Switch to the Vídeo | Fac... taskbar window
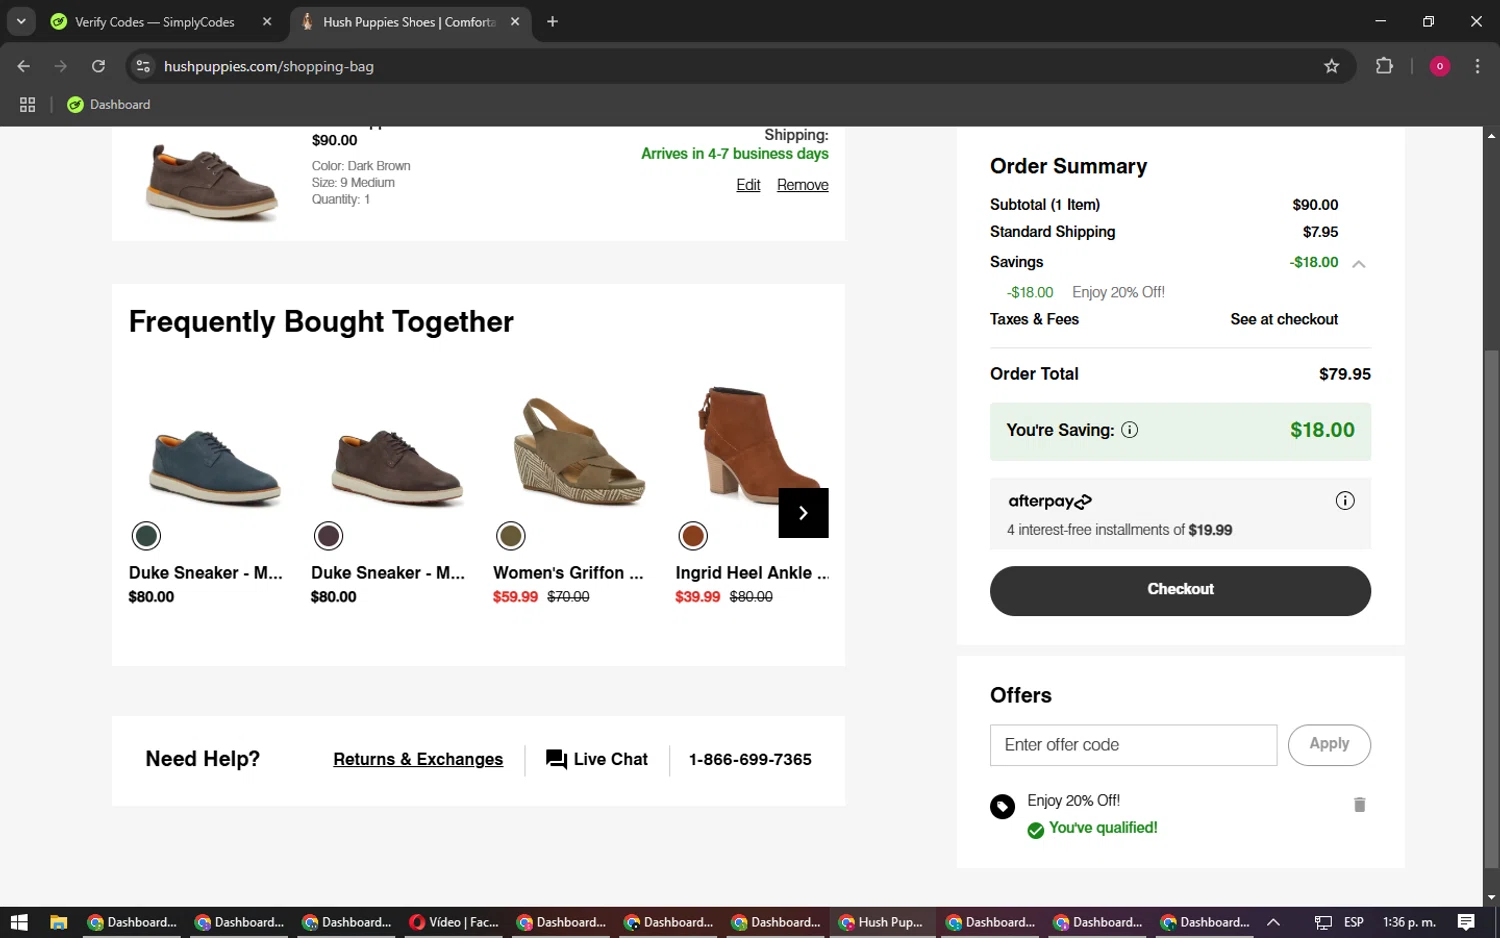 click(x=453, y=922)
